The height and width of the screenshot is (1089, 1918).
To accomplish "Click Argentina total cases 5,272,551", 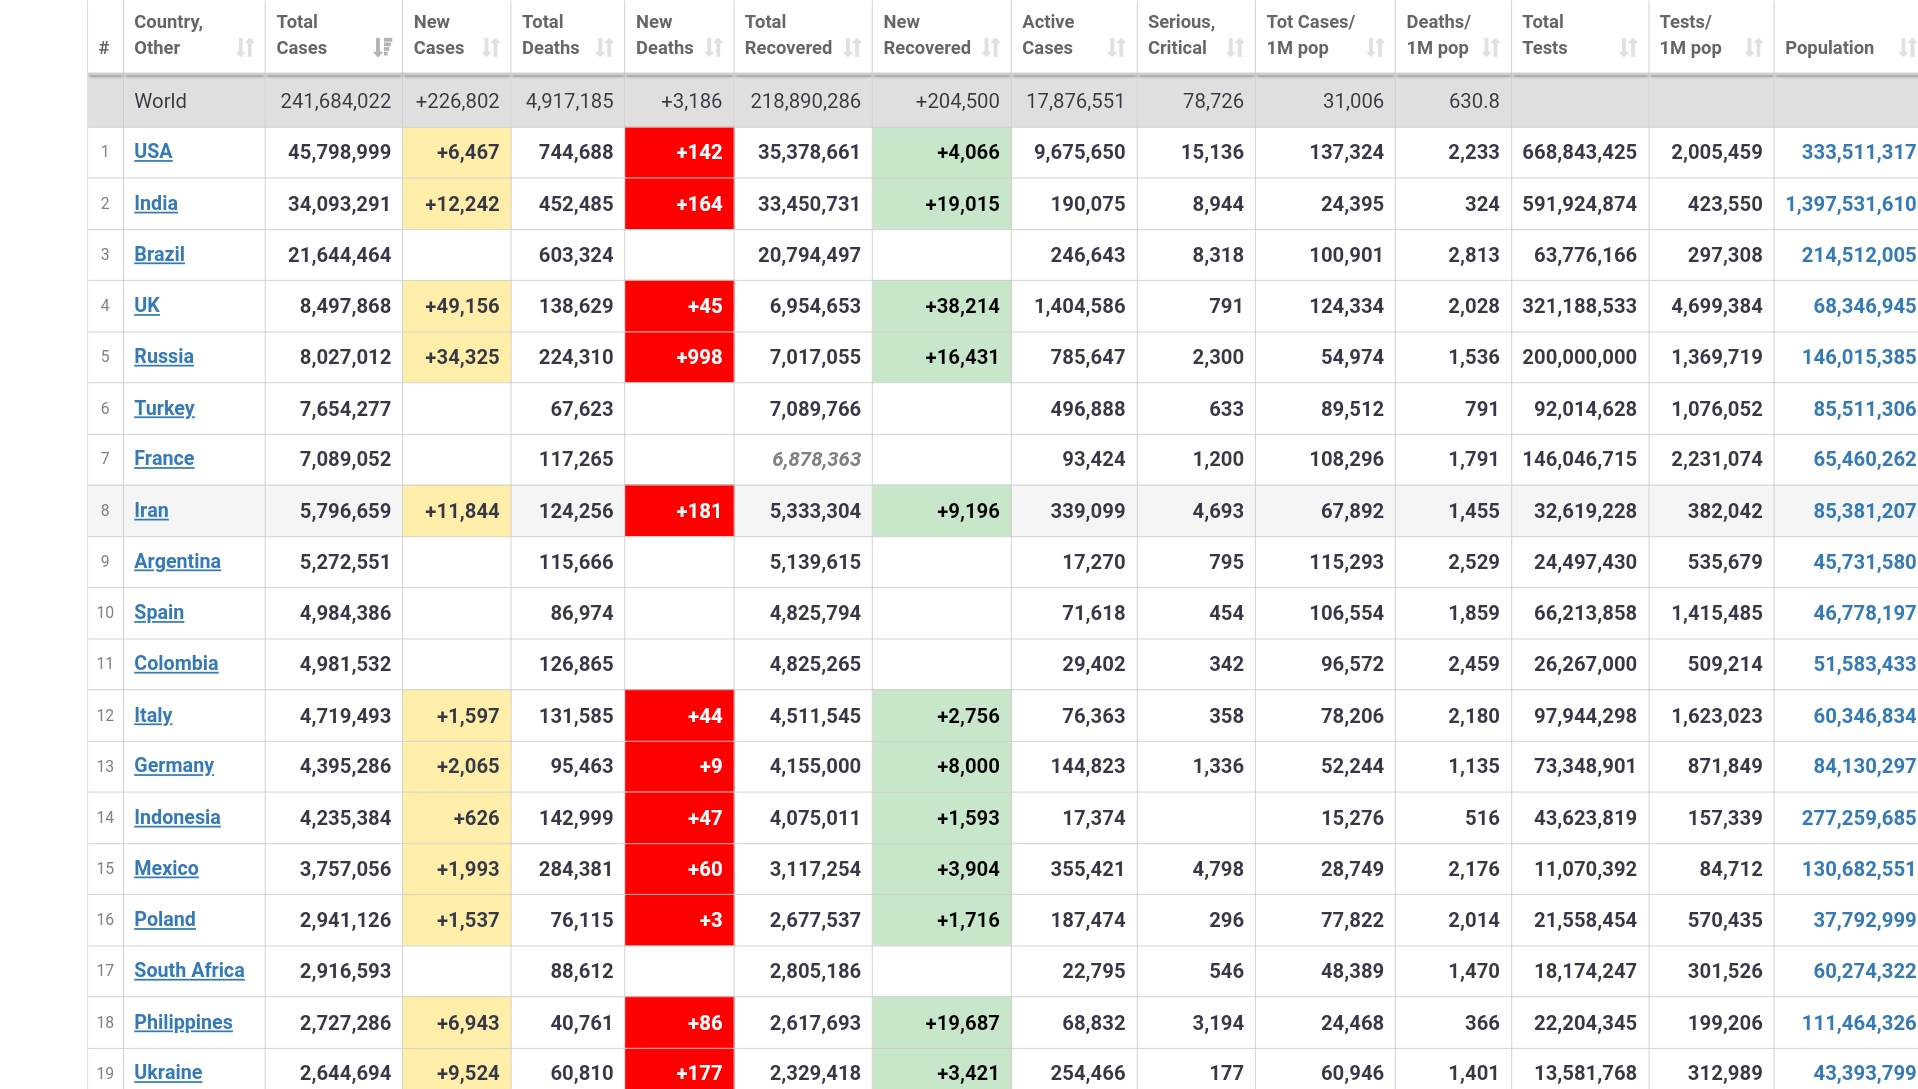I will (x=345, y=562).
